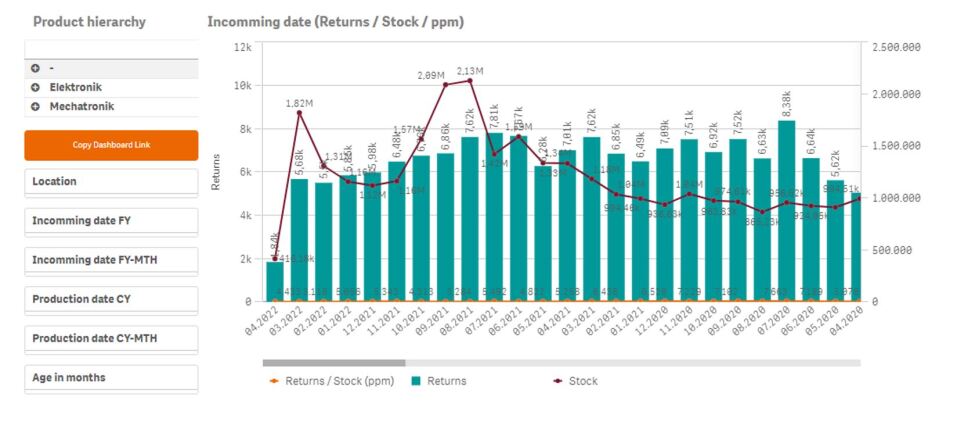Open the Age in months filter
The image size is (957, 422).
(x=111, y=378)
